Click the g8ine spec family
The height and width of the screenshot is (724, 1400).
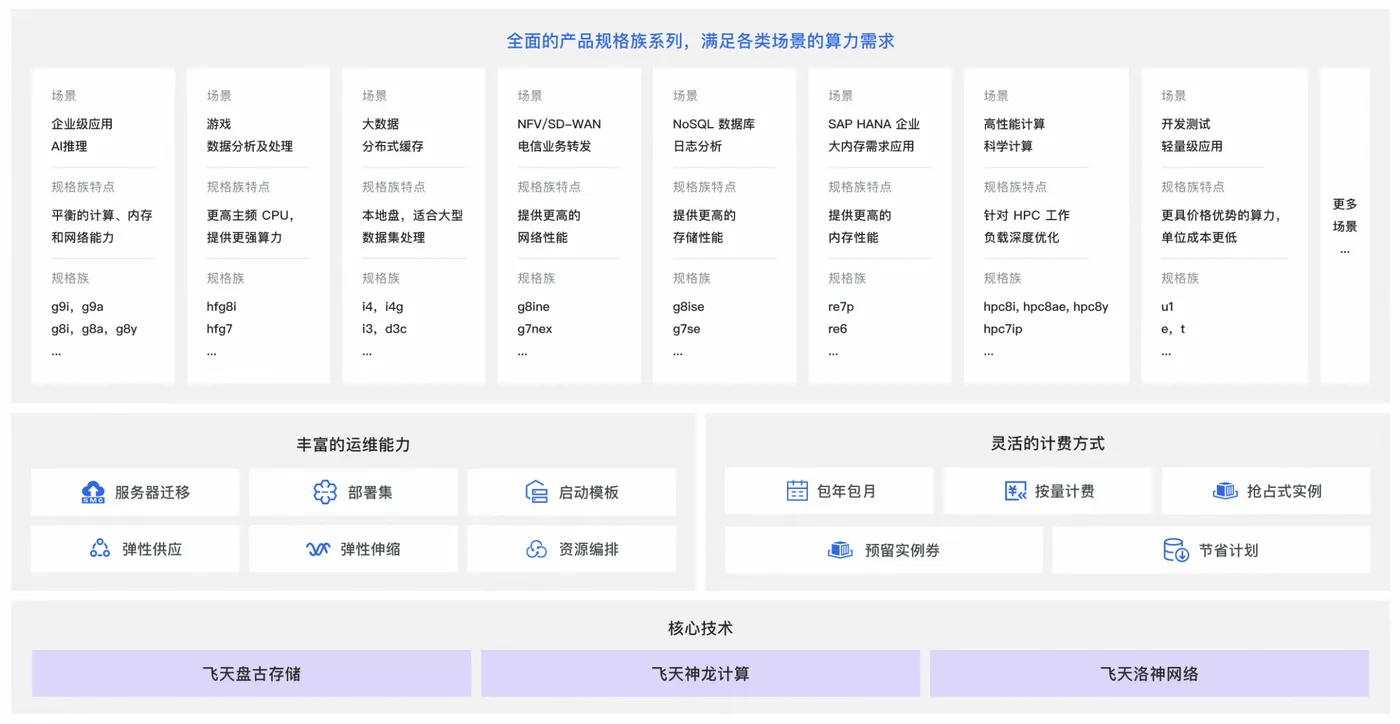click(534, 307)
